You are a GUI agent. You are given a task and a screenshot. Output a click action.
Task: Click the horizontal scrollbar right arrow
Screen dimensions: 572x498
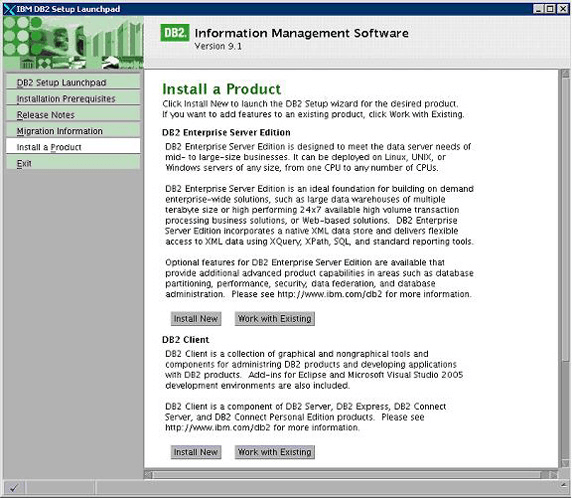(554, 474)
